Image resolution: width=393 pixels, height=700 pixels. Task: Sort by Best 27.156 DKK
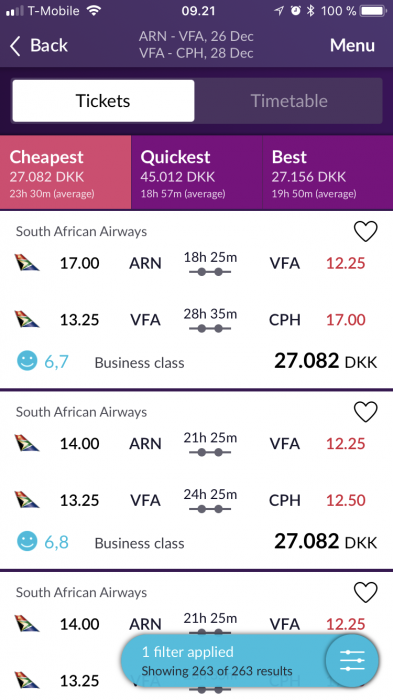[328, 172]
